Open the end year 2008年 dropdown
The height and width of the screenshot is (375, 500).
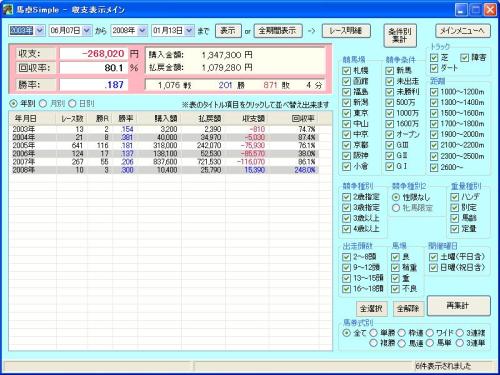pyautogui.click(x=142, y=31)
